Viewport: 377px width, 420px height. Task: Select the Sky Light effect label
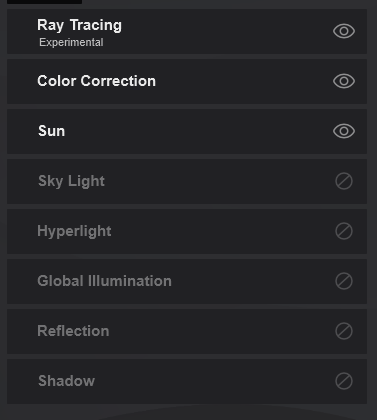pos(71,181)
